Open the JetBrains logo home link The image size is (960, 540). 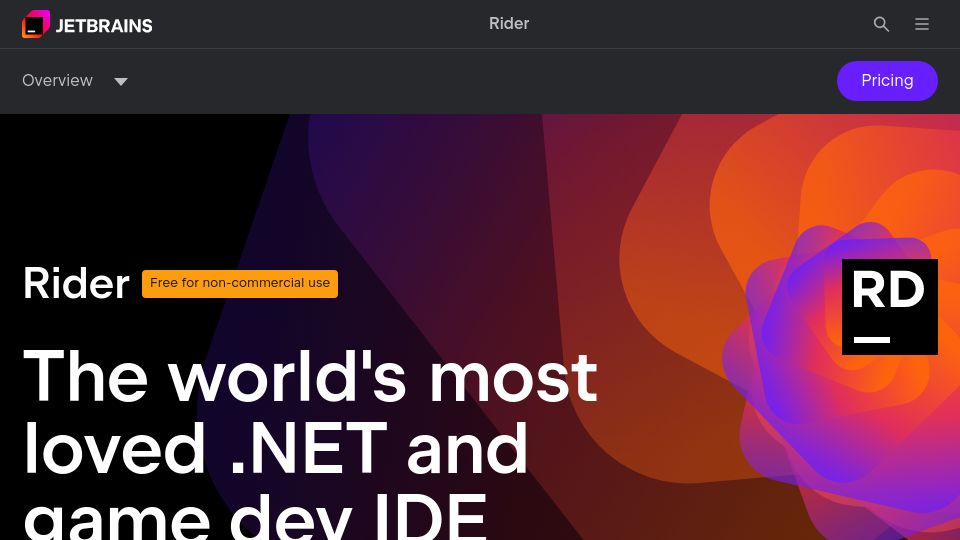(x=87, y=24)
